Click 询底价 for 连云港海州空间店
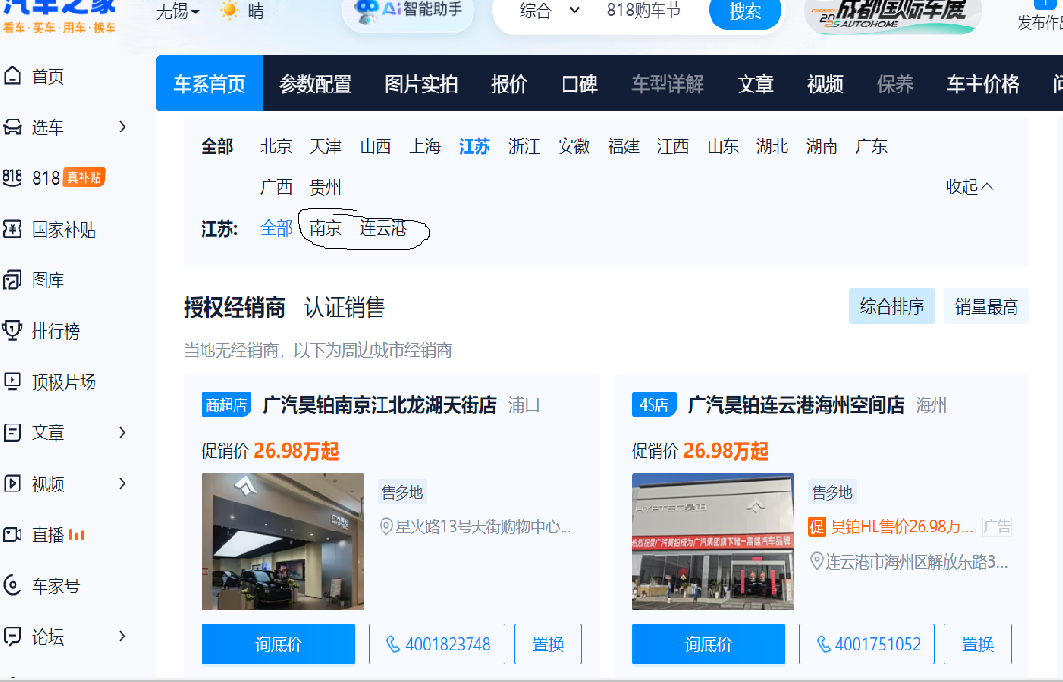This screenshot has height=682, width=1063. (x=708, y=644)
